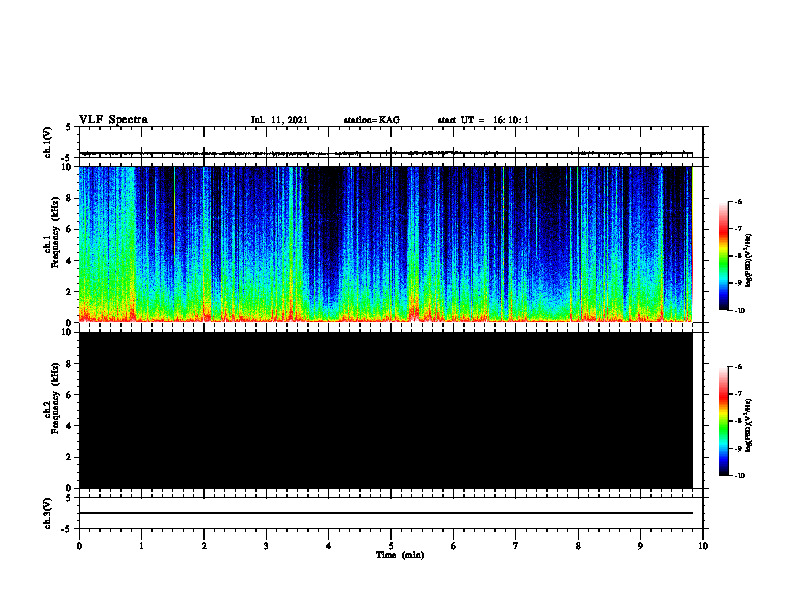Click the flat ch.3 voltage trace
The width and height of the screenshot is (792, 612).
click(x=385, y=513)
